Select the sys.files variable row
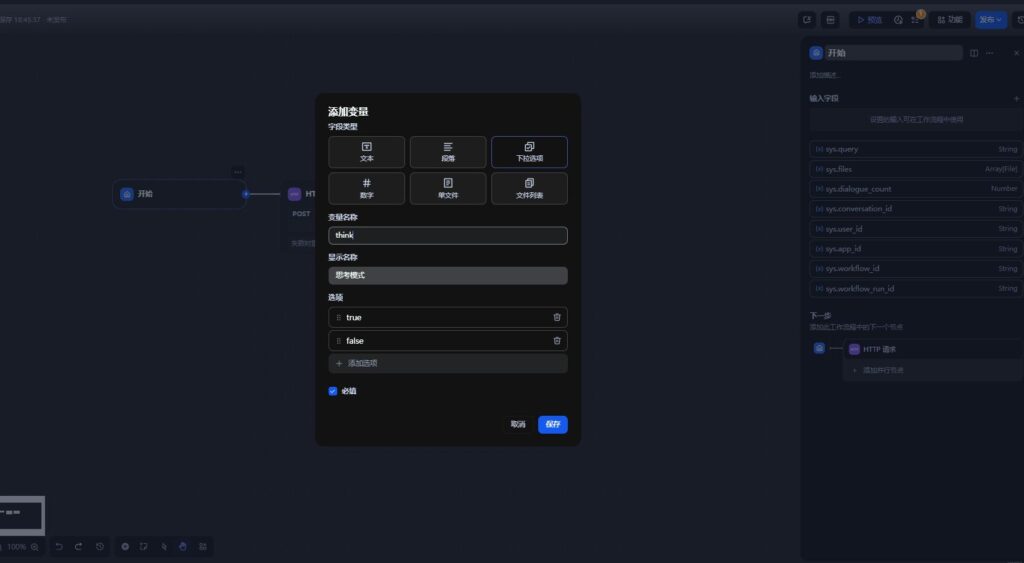Screen dimensions: 1024x563 (916, 169)
